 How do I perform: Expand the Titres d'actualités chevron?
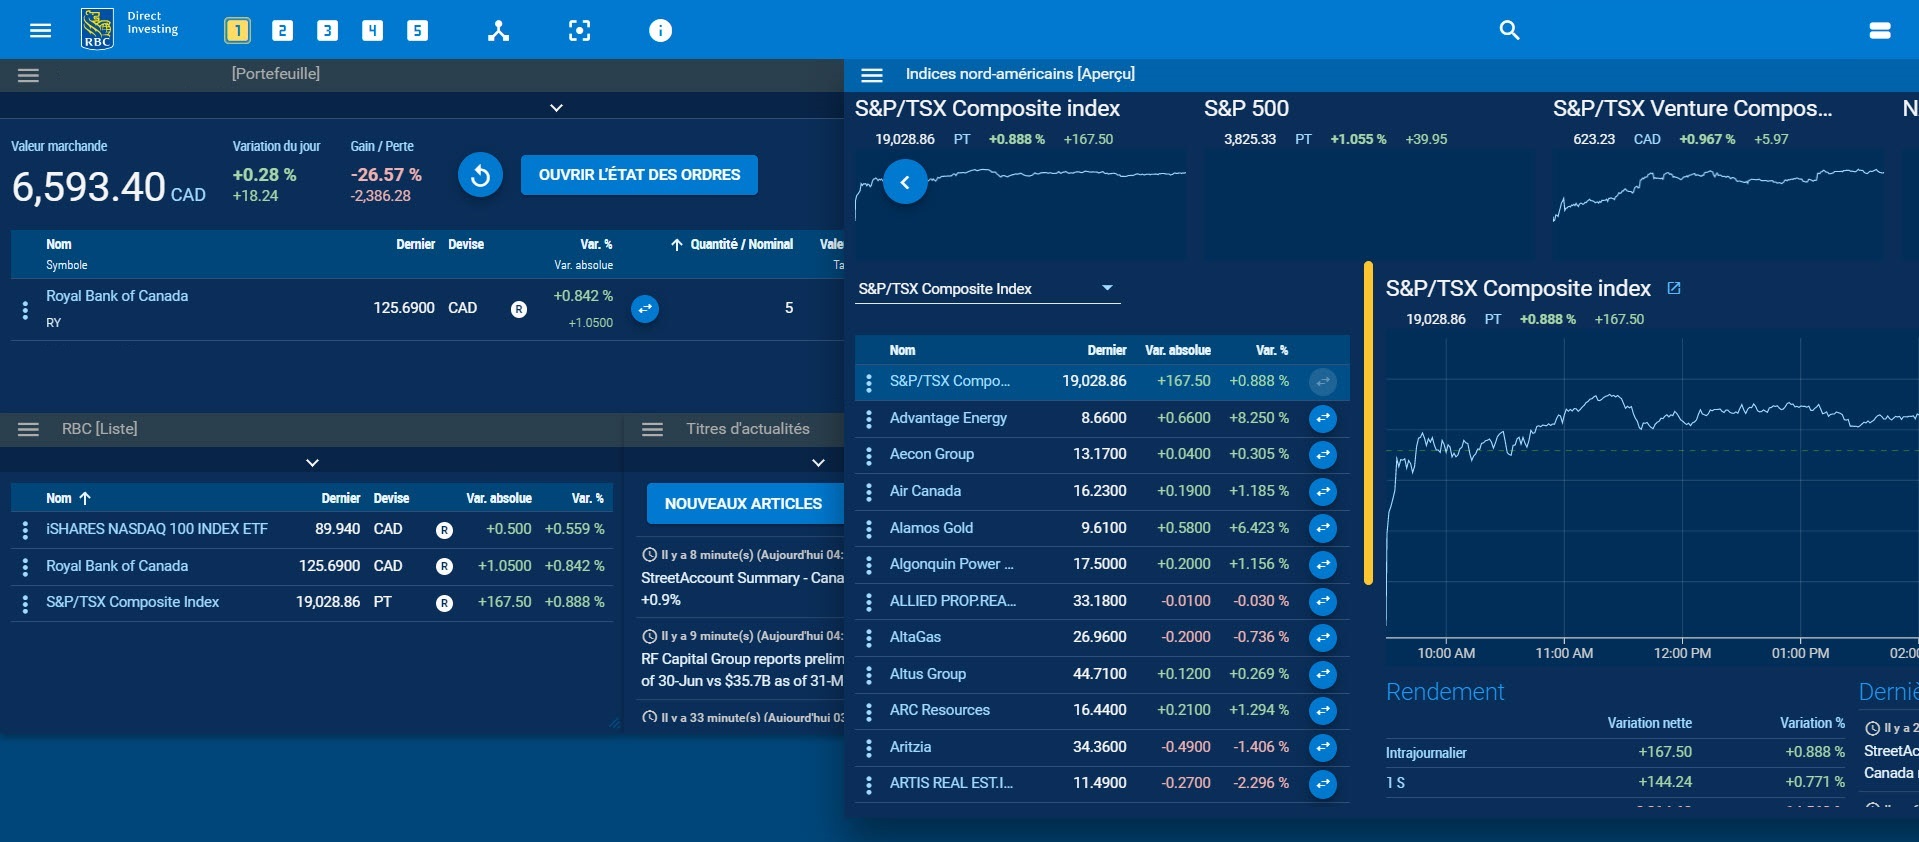pos(818,462)
